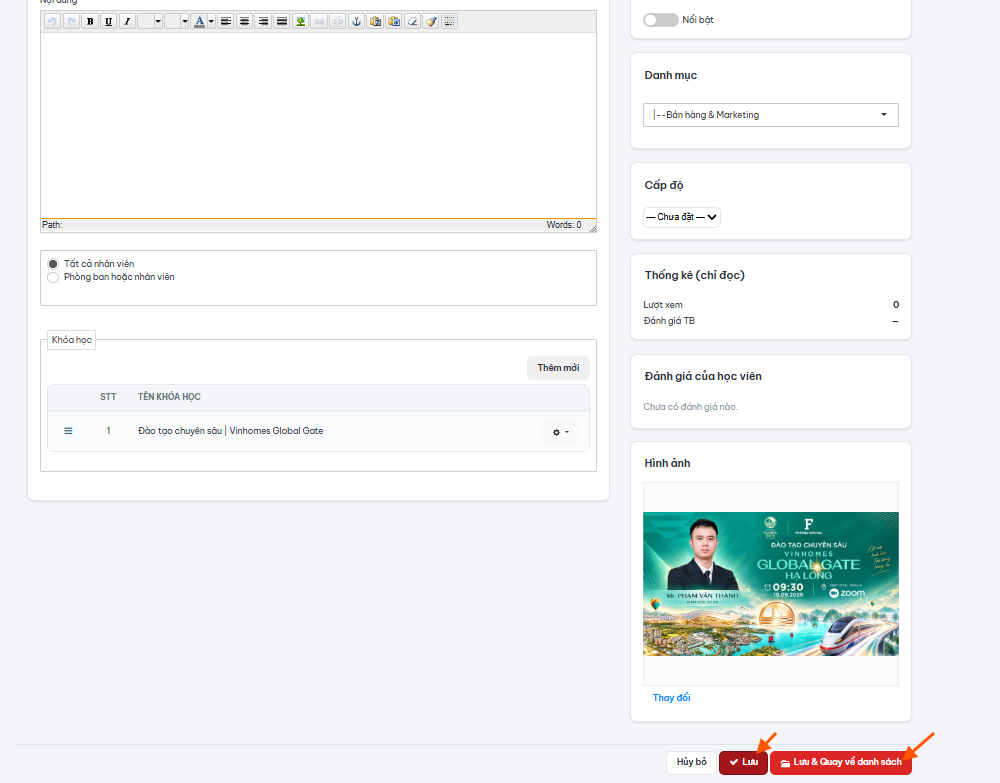Toggle the Nổi bật switch

pos(661,20)
